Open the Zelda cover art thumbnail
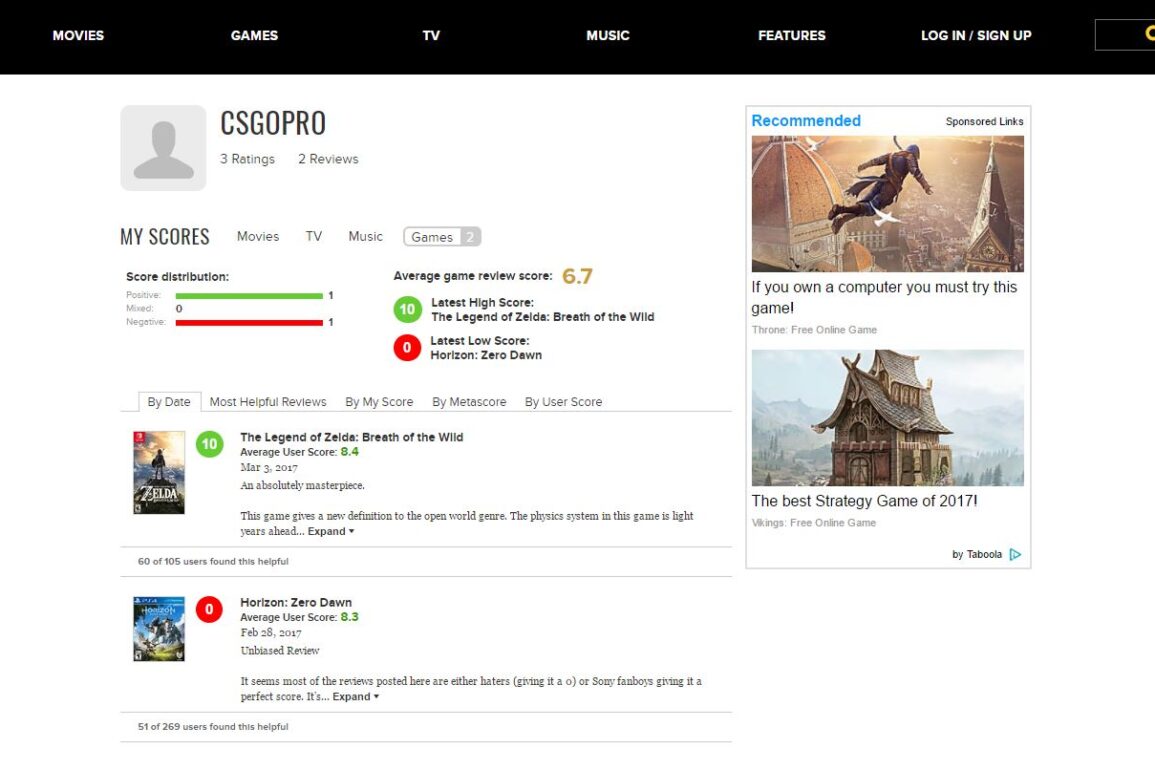The image size is (1155, 770). (159, 472)
